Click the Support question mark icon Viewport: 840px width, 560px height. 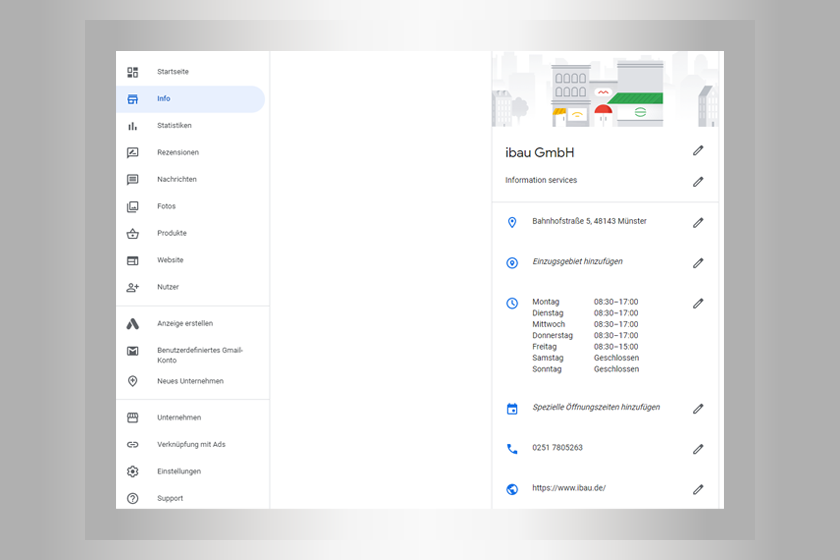click(132, 498)
